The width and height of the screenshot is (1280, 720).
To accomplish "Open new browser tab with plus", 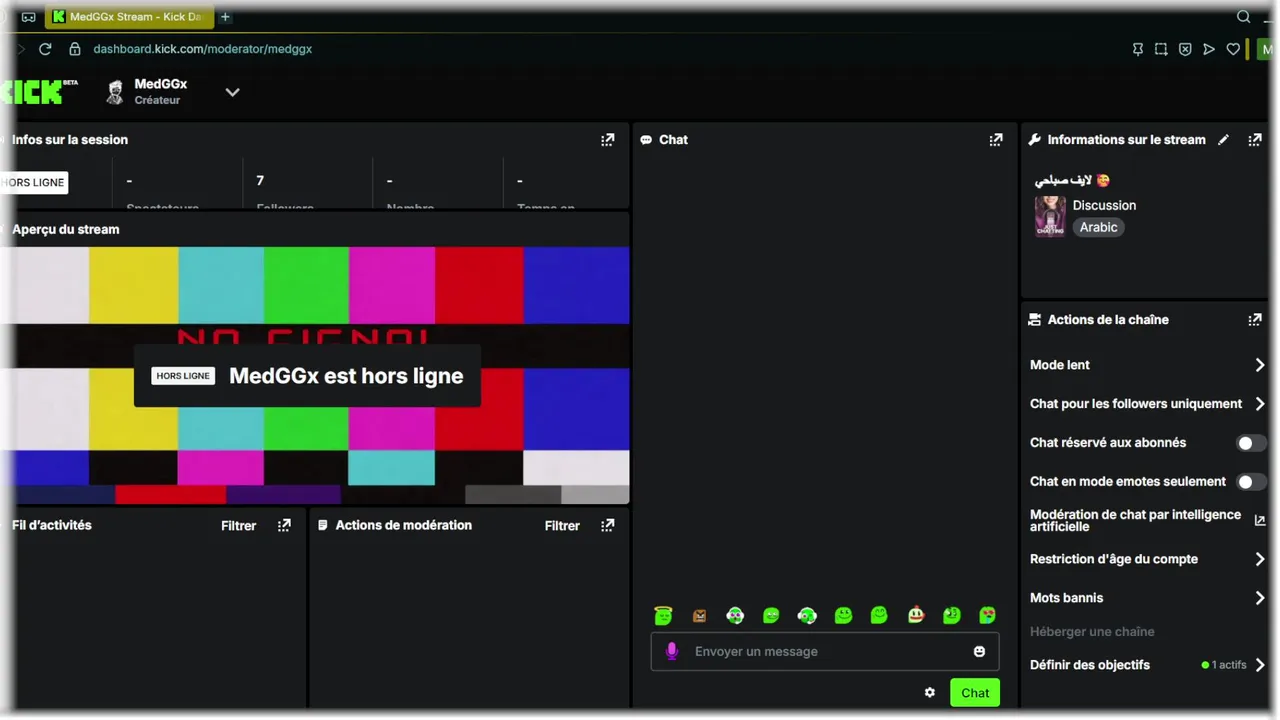I will [225, 17].
